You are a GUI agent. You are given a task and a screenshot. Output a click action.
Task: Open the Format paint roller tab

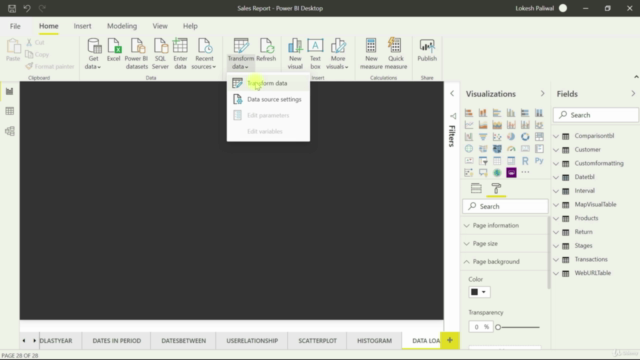pos(496,188)
